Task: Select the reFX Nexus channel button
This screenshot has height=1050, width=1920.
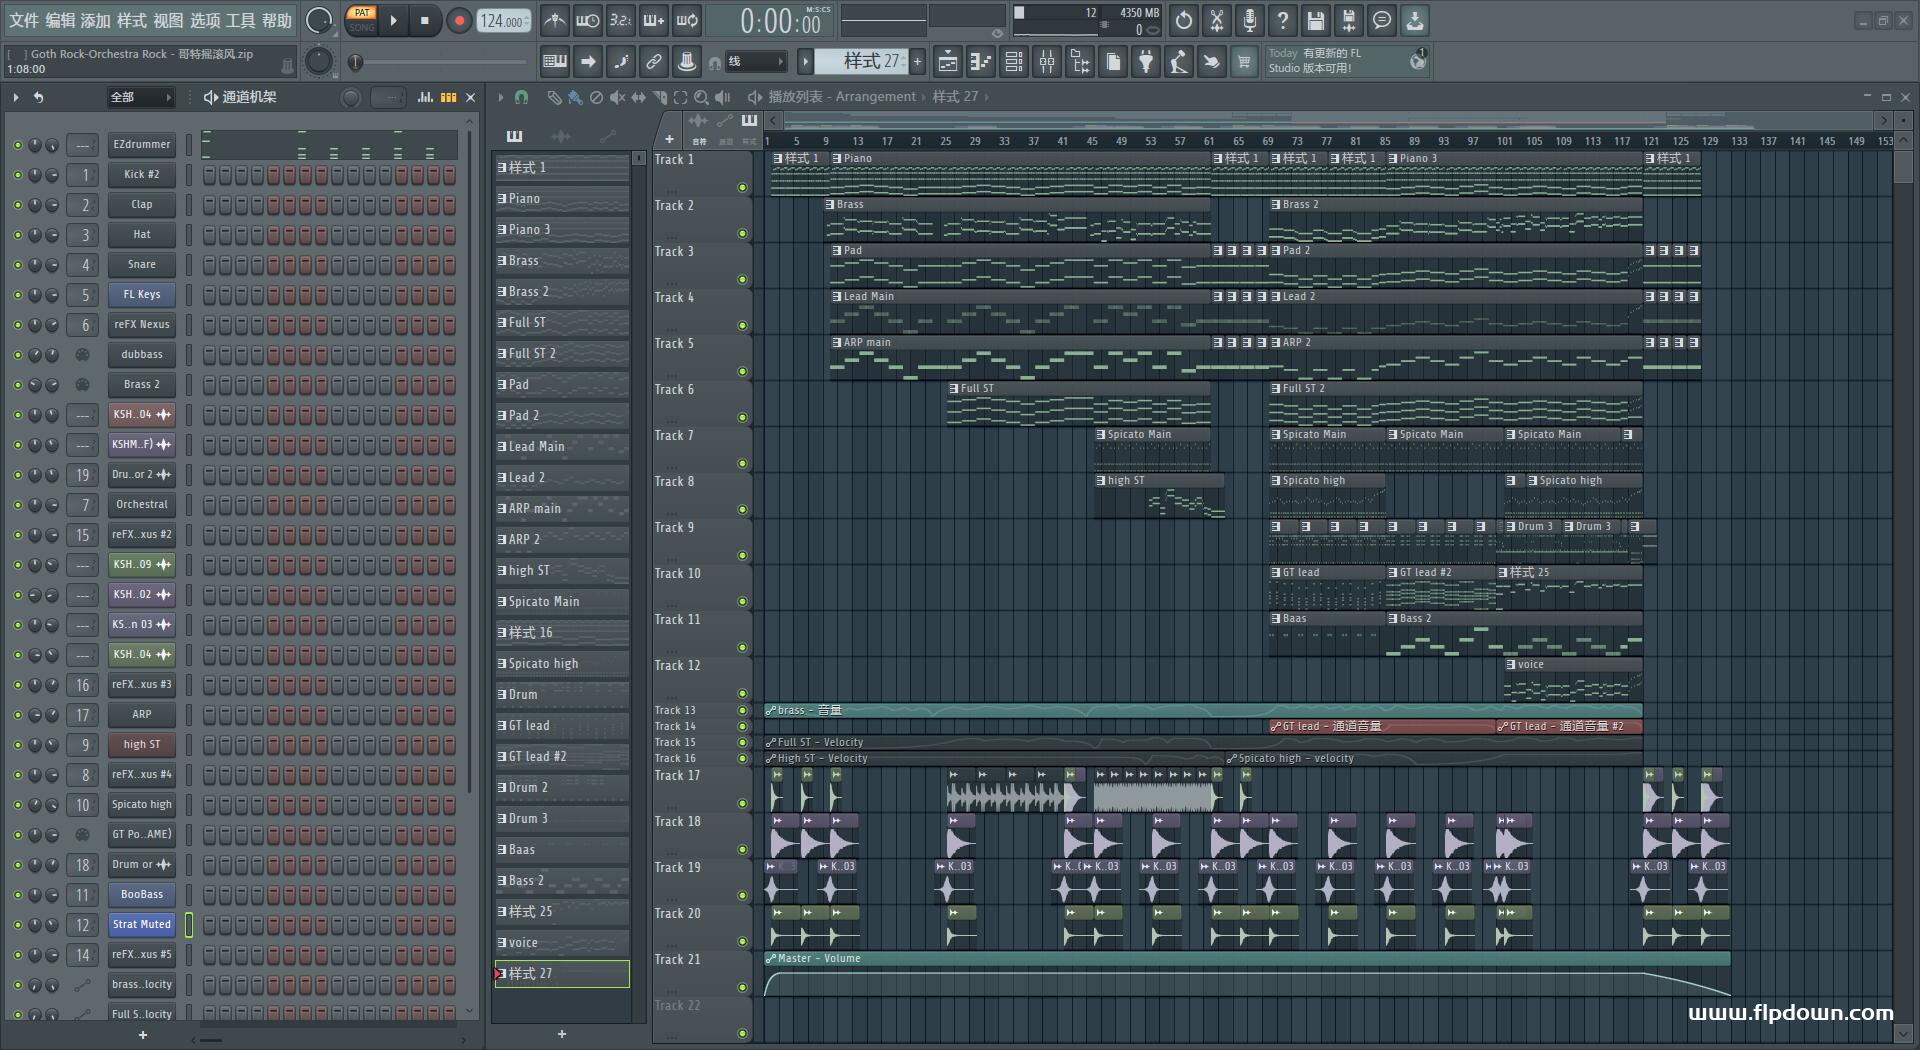Action: pos(141,325)
